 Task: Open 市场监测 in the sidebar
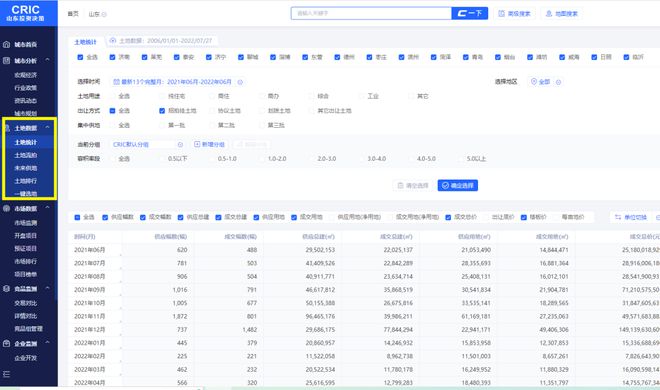[x=26, y=223]
